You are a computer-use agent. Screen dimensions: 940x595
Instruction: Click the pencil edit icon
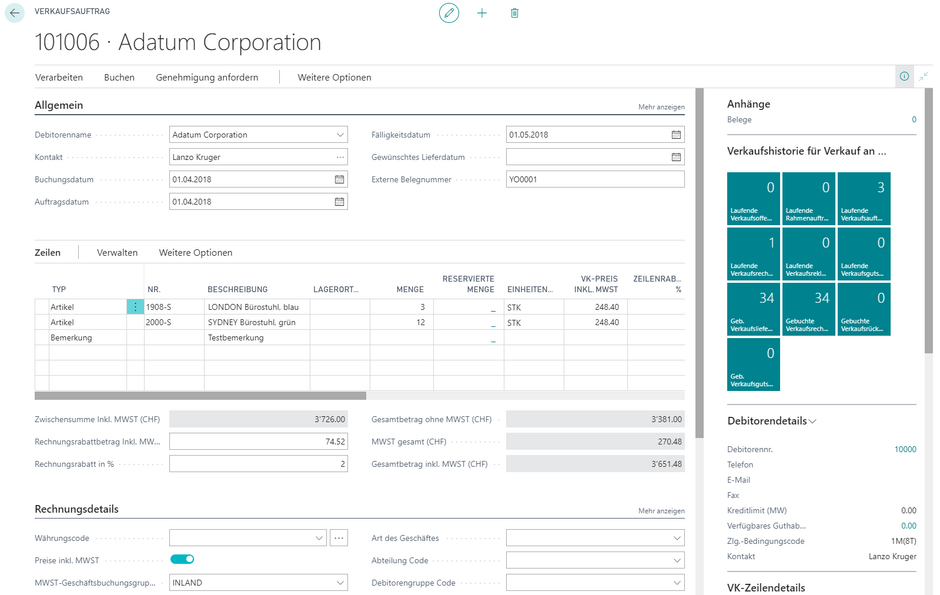point(448,13)
